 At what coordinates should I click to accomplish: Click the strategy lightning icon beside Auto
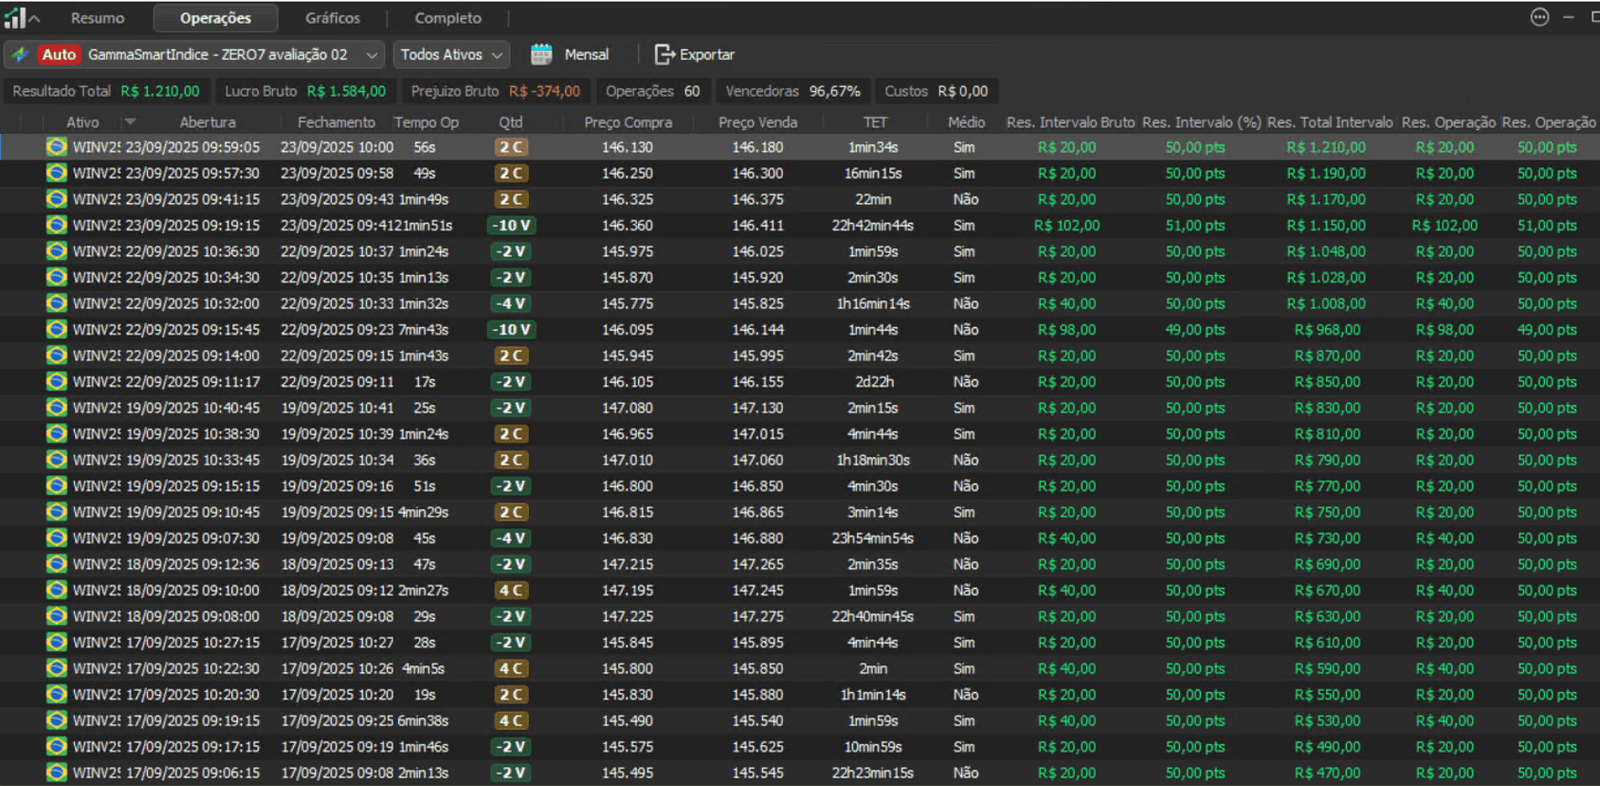click(x=20, y=54)
